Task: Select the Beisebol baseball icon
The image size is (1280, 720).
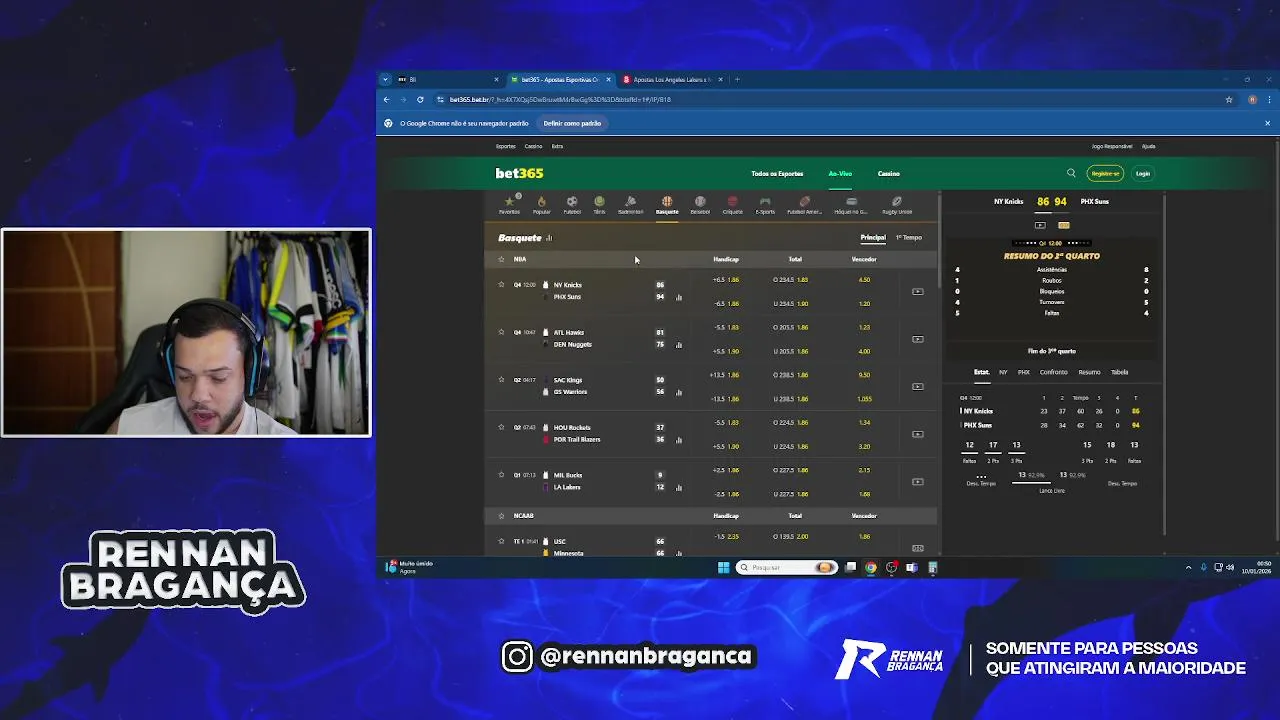Action: click(700, 204)
